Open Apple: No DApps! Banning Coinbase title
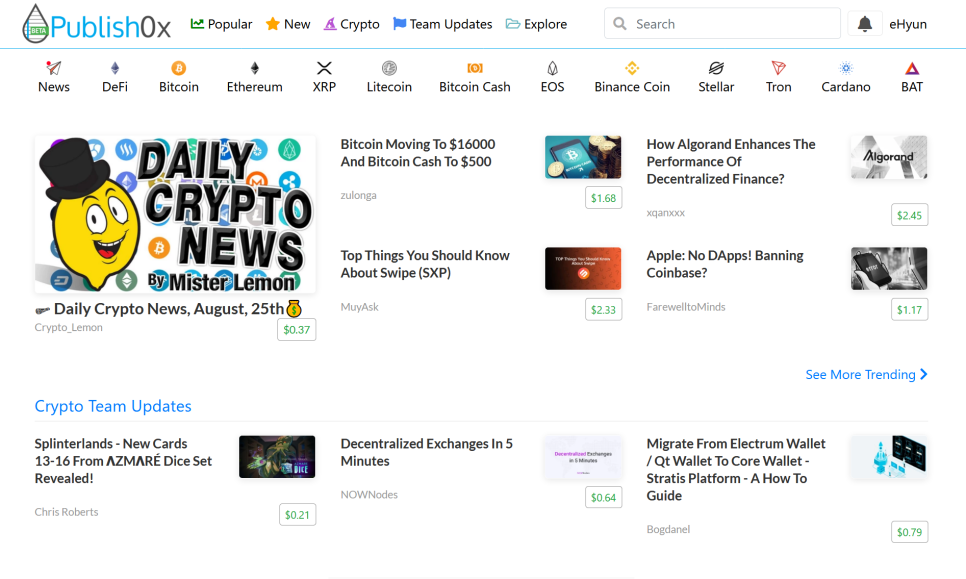Screen dimensions: 966x579 pyautogui.click(x=724, y=264)
